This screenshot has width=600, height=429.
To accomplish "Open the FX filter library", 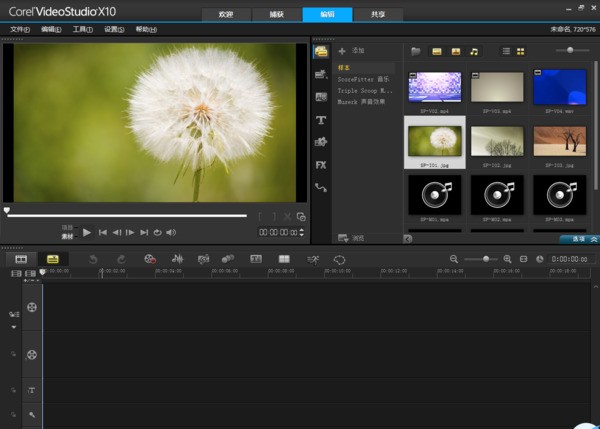I will tap(321, 164).
